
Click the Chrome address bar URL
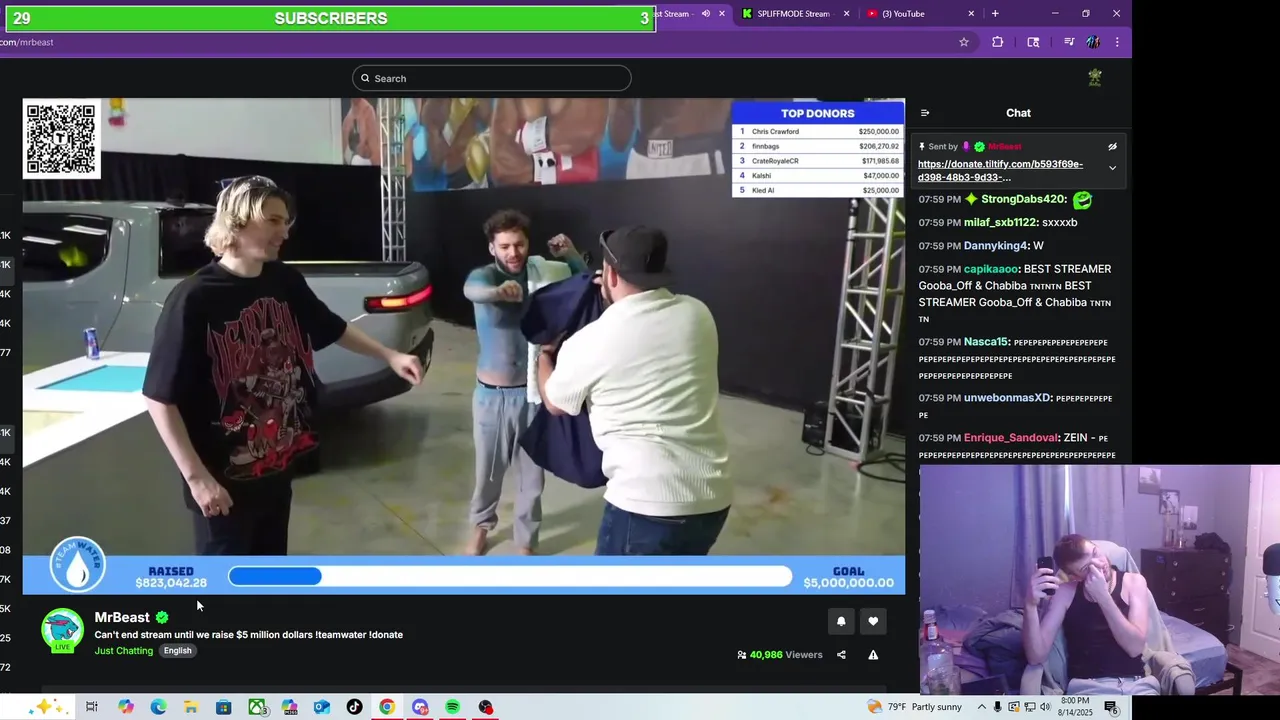[x=27, y=42]
